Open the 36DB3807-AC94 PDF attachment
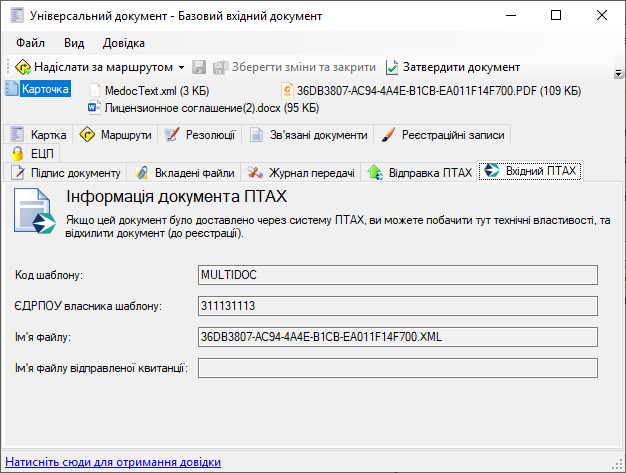The width and height of the screenshot is (626, 473). coord(438,91)
